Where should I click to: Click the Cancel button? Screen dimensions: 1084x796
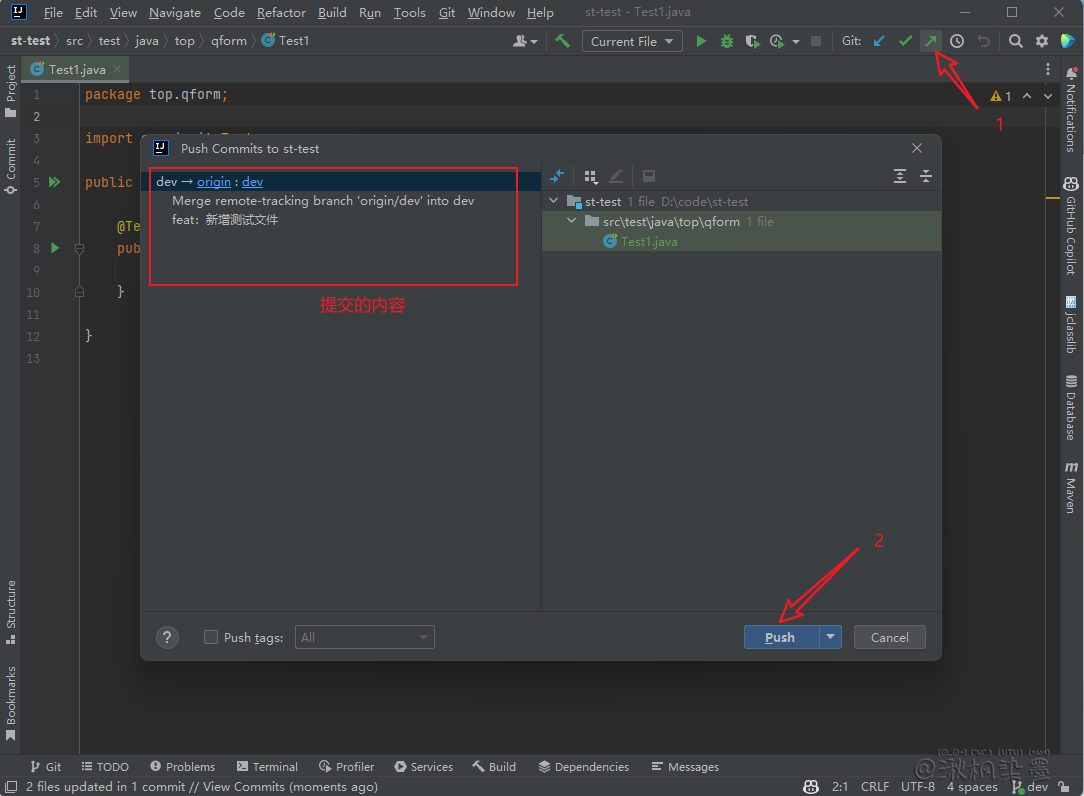click(889, 637)
